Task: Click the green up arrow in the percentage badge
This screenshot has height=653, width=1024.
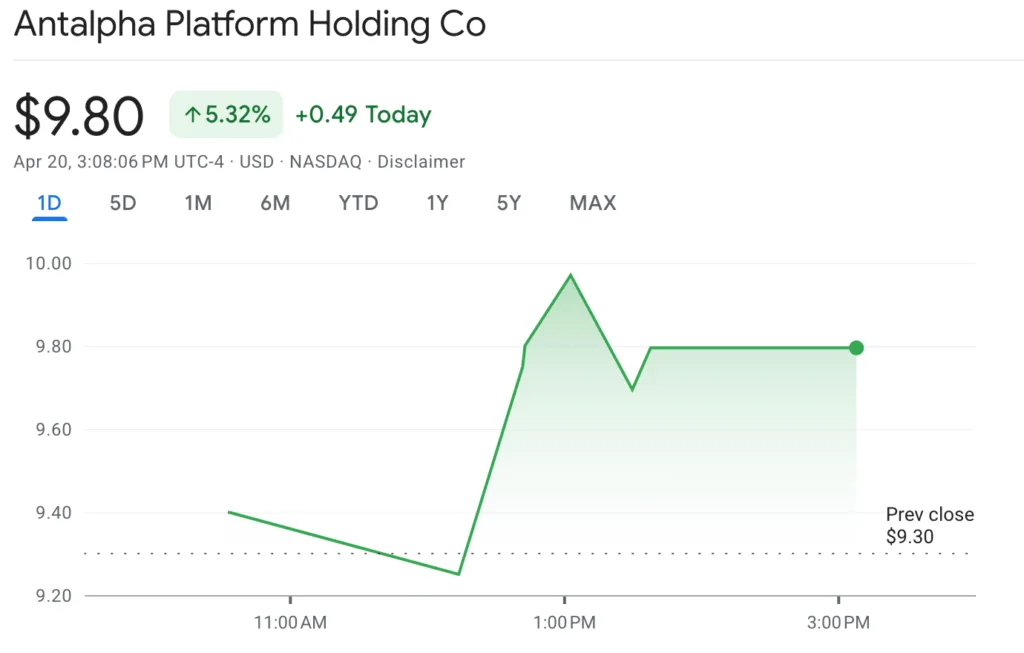Action: click(x=193, y=114)
